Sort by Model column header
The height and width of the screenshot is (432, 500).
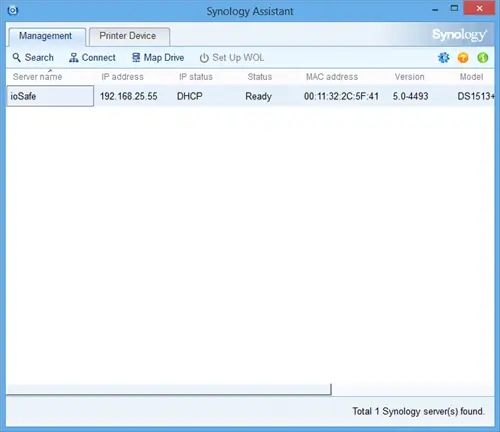(471, 77)
